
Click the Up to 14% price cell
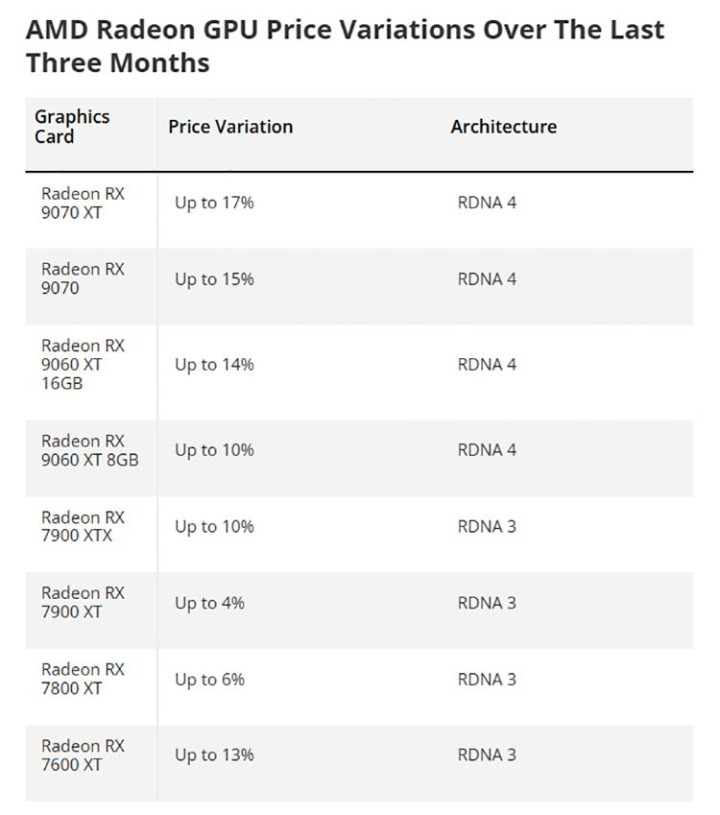click(x=214, y=365)
